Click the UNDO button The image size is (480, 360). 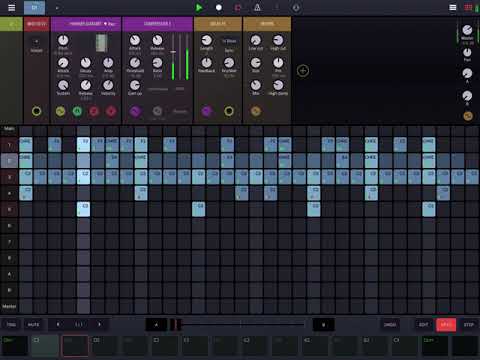390,324
